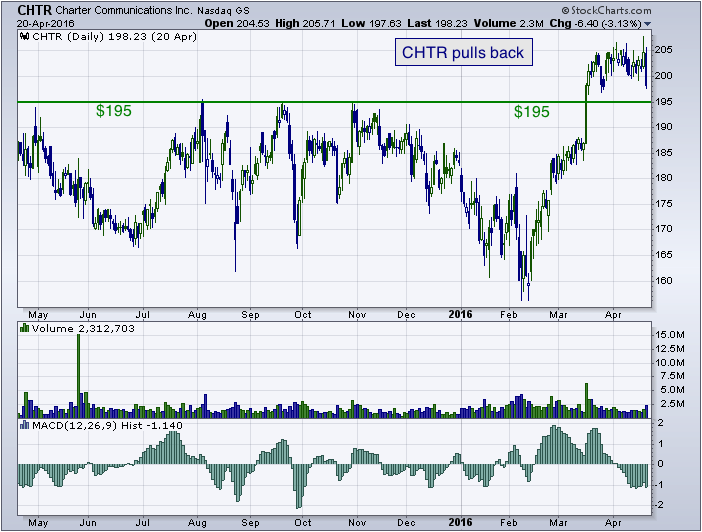The image size is (702, 532).
Task: Click the Oct label under the MACD panel
Action: pyautogui.click(x=303, y=523)
